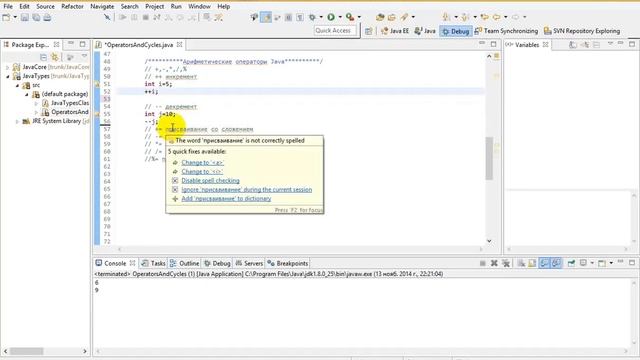This screenshot has width=640, height=360.
Task: Click Remove All Terminated Launches icon in Console
Action: pyautogui.click(x=506, y=263)
